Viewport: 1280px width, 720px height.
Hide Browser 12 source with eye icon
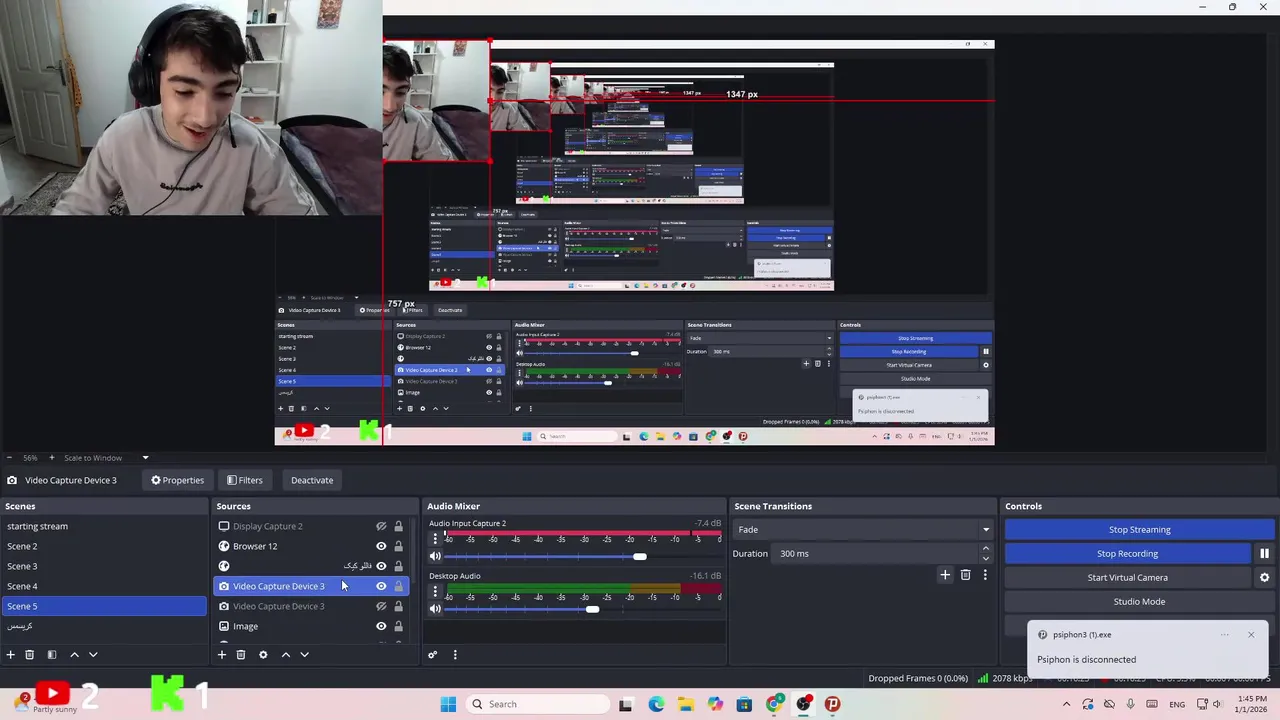click(381, 546)
